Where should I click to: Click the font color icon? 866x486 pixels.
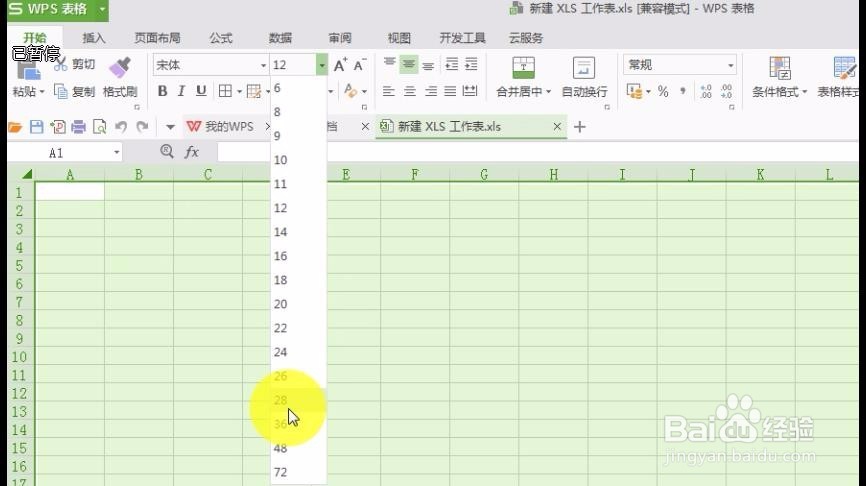351,91
